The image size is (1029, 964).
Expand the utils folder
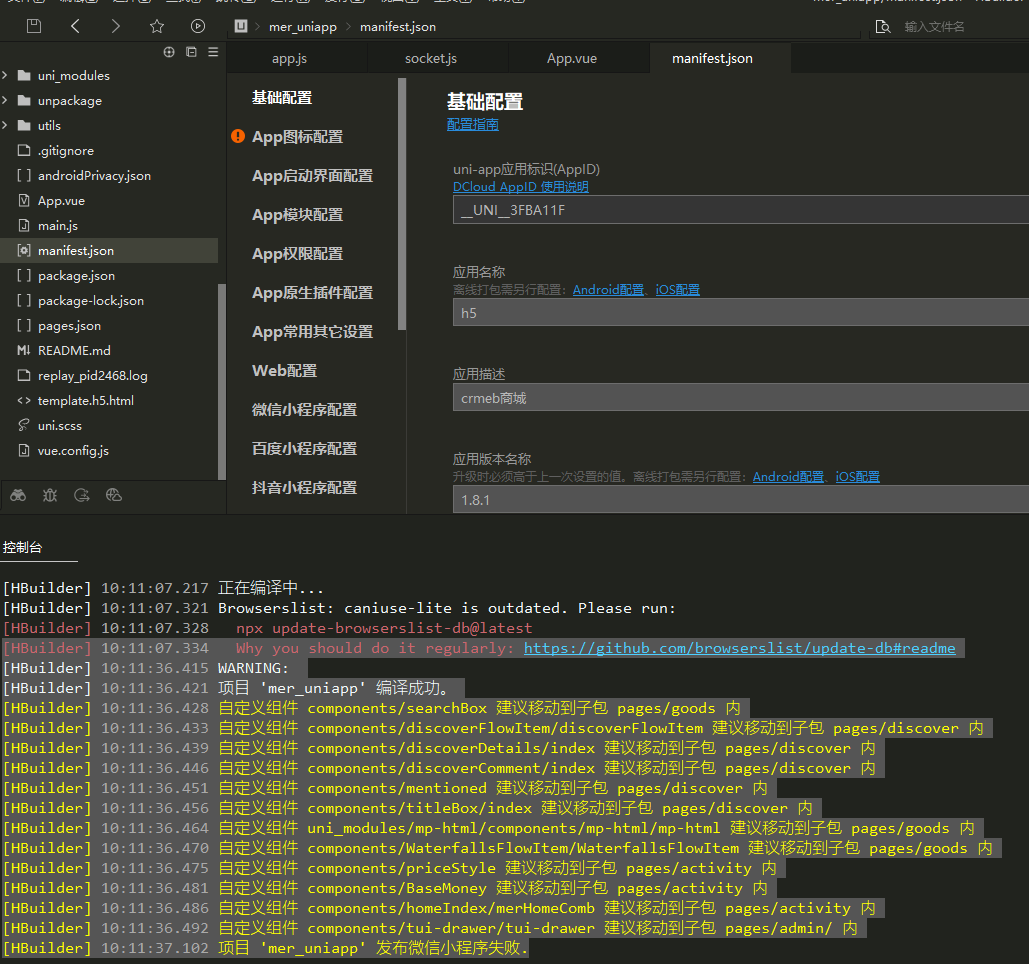[5, 125]
